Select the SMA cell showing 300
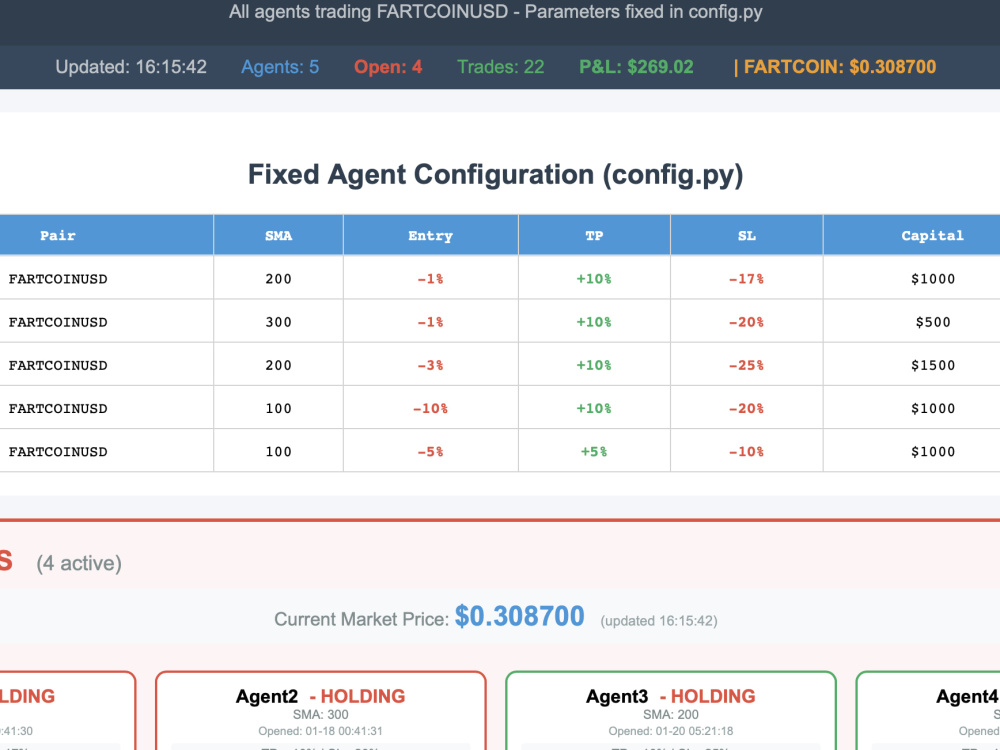Screen dimensions: 1000x750 tap(279, 322)
